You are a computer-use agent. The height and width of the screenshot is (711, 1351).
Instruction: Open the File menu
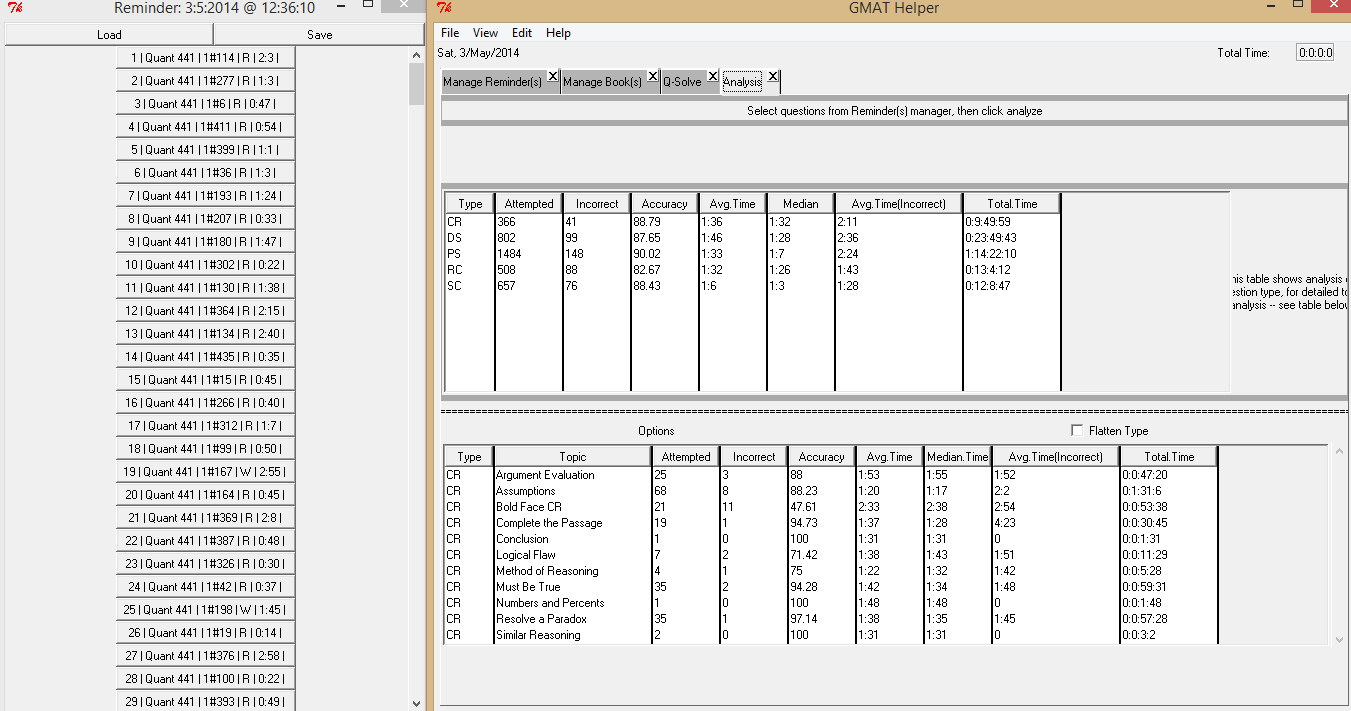pyautogui.click(x=449, y=32)
